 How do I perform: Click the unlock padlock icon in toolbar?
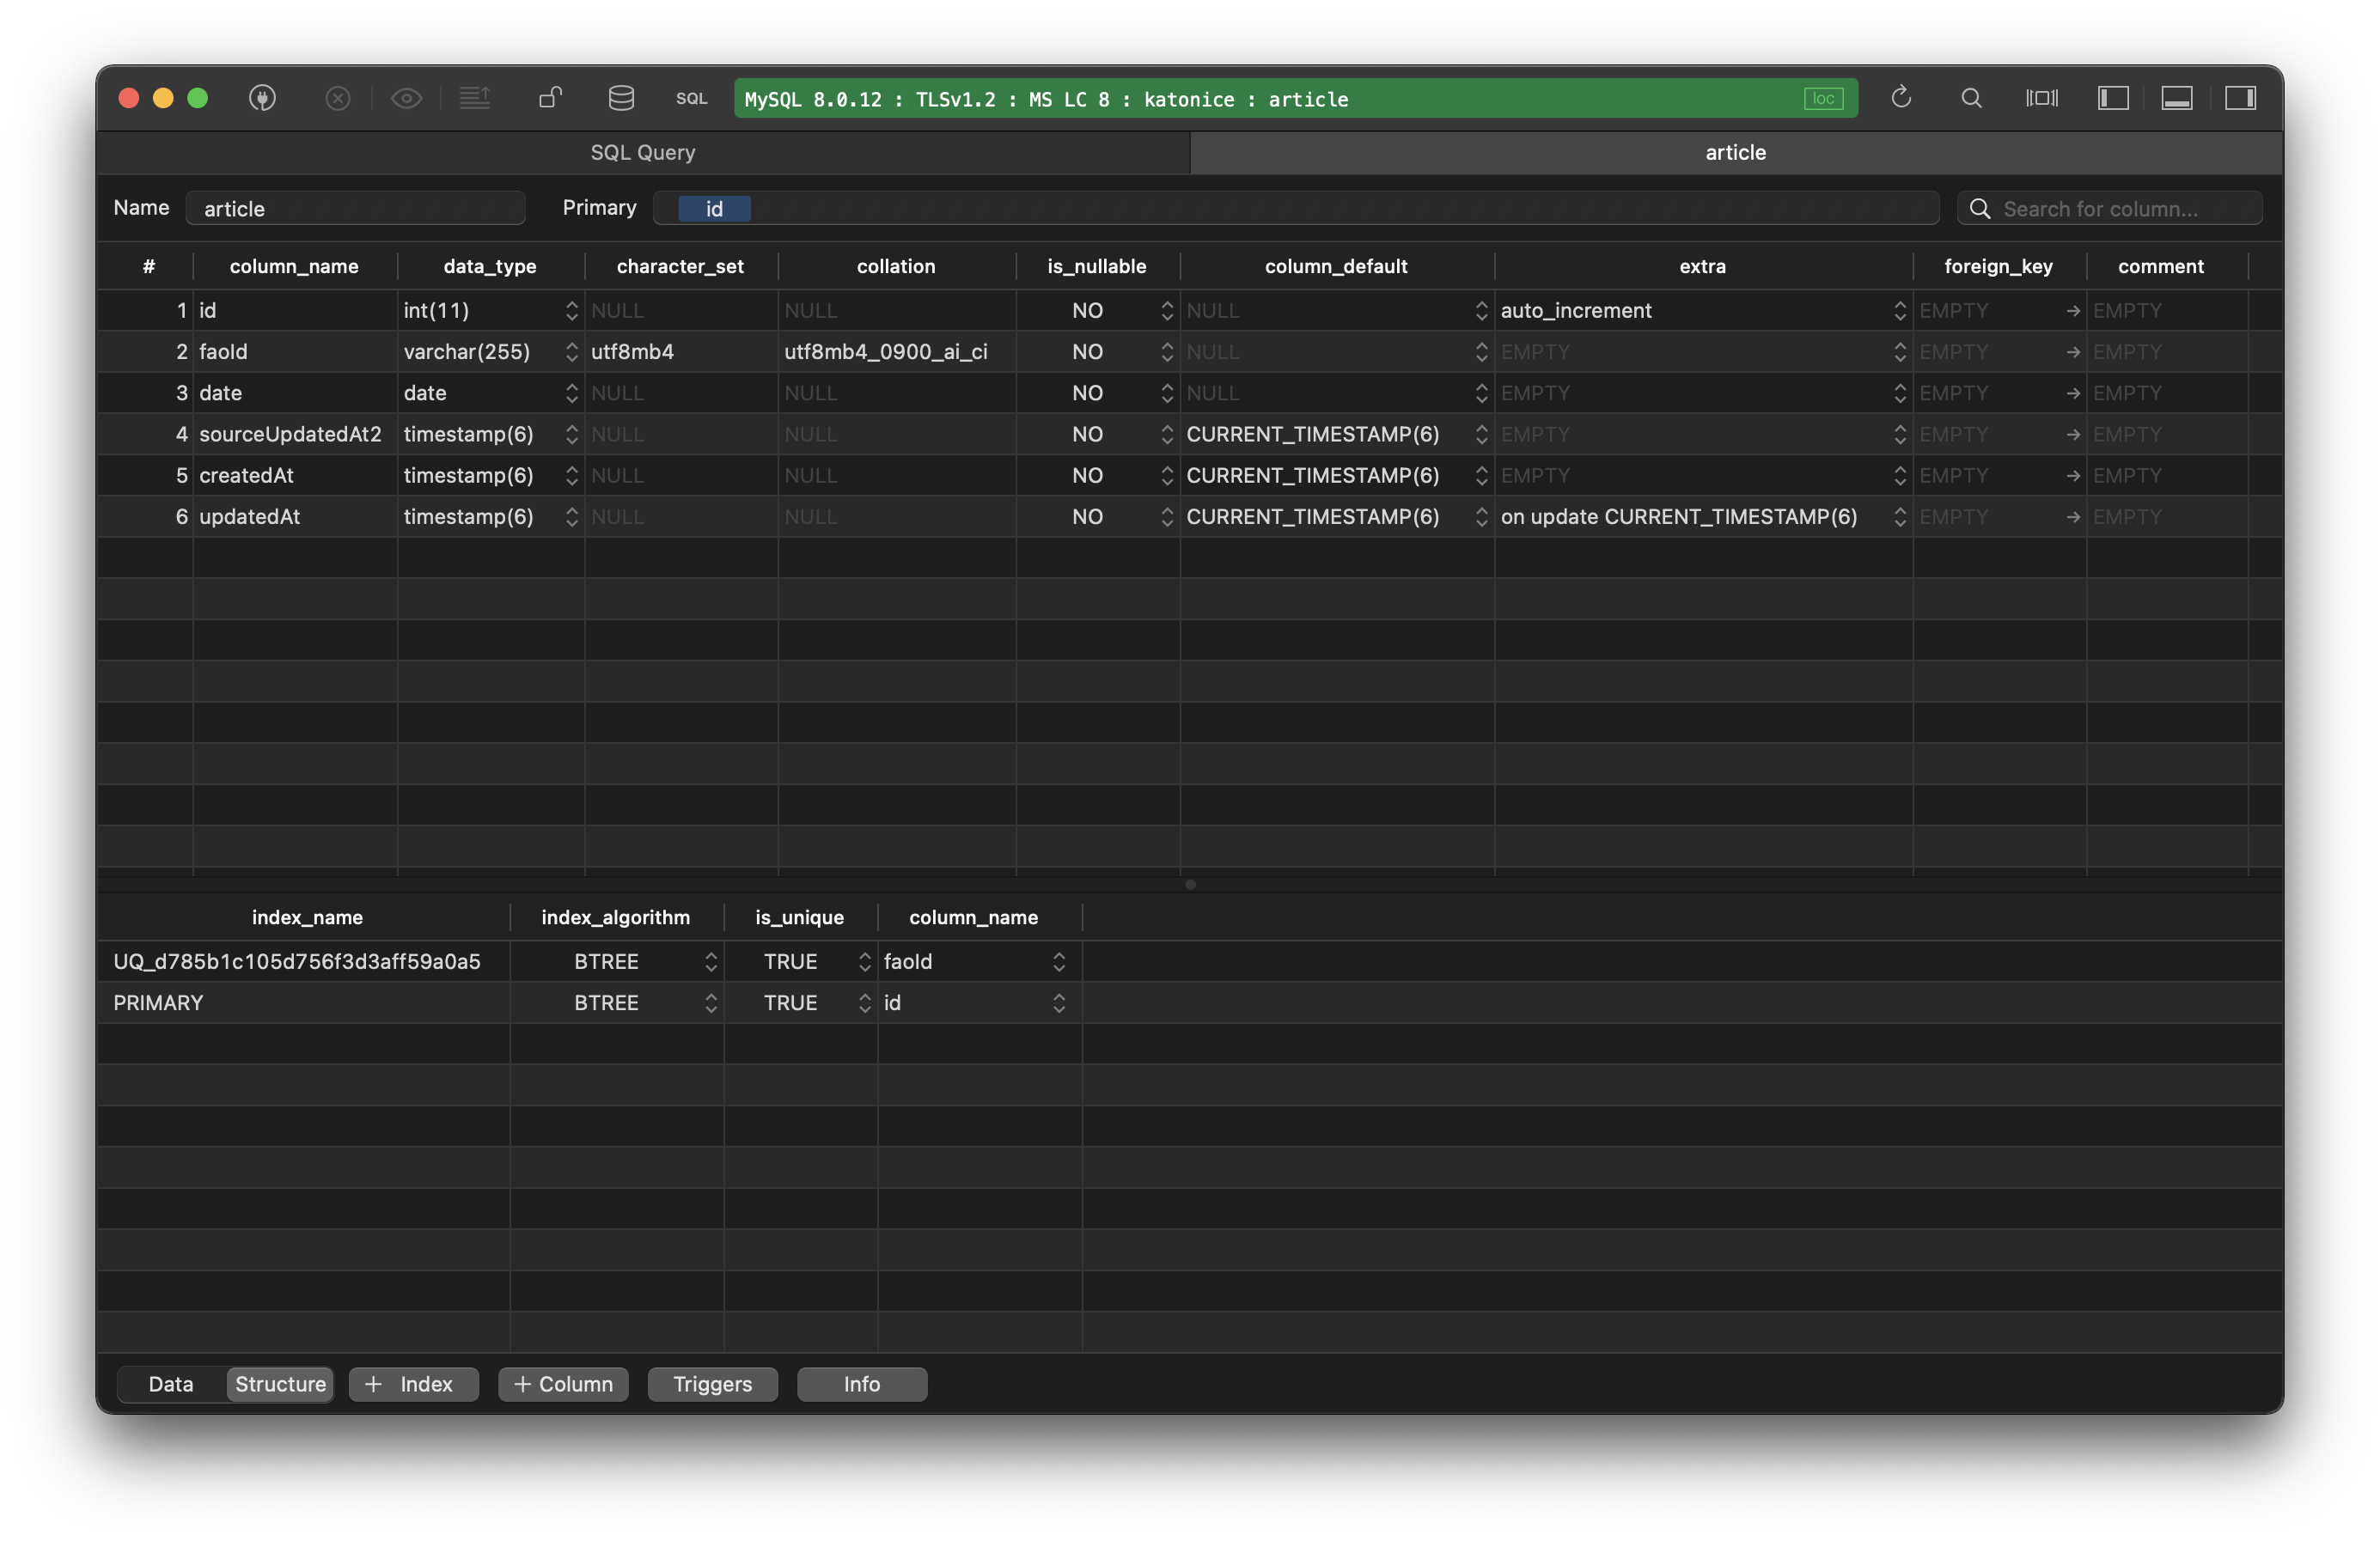[x=549, y=98]
